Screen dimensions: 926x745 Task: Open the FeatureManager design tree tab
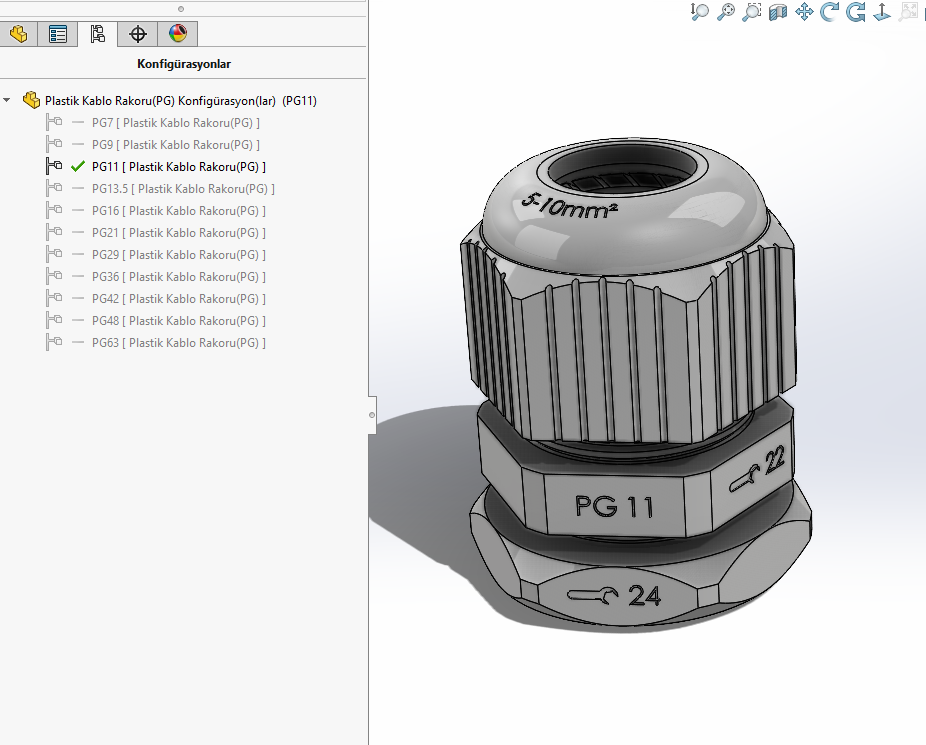(18, 34)
